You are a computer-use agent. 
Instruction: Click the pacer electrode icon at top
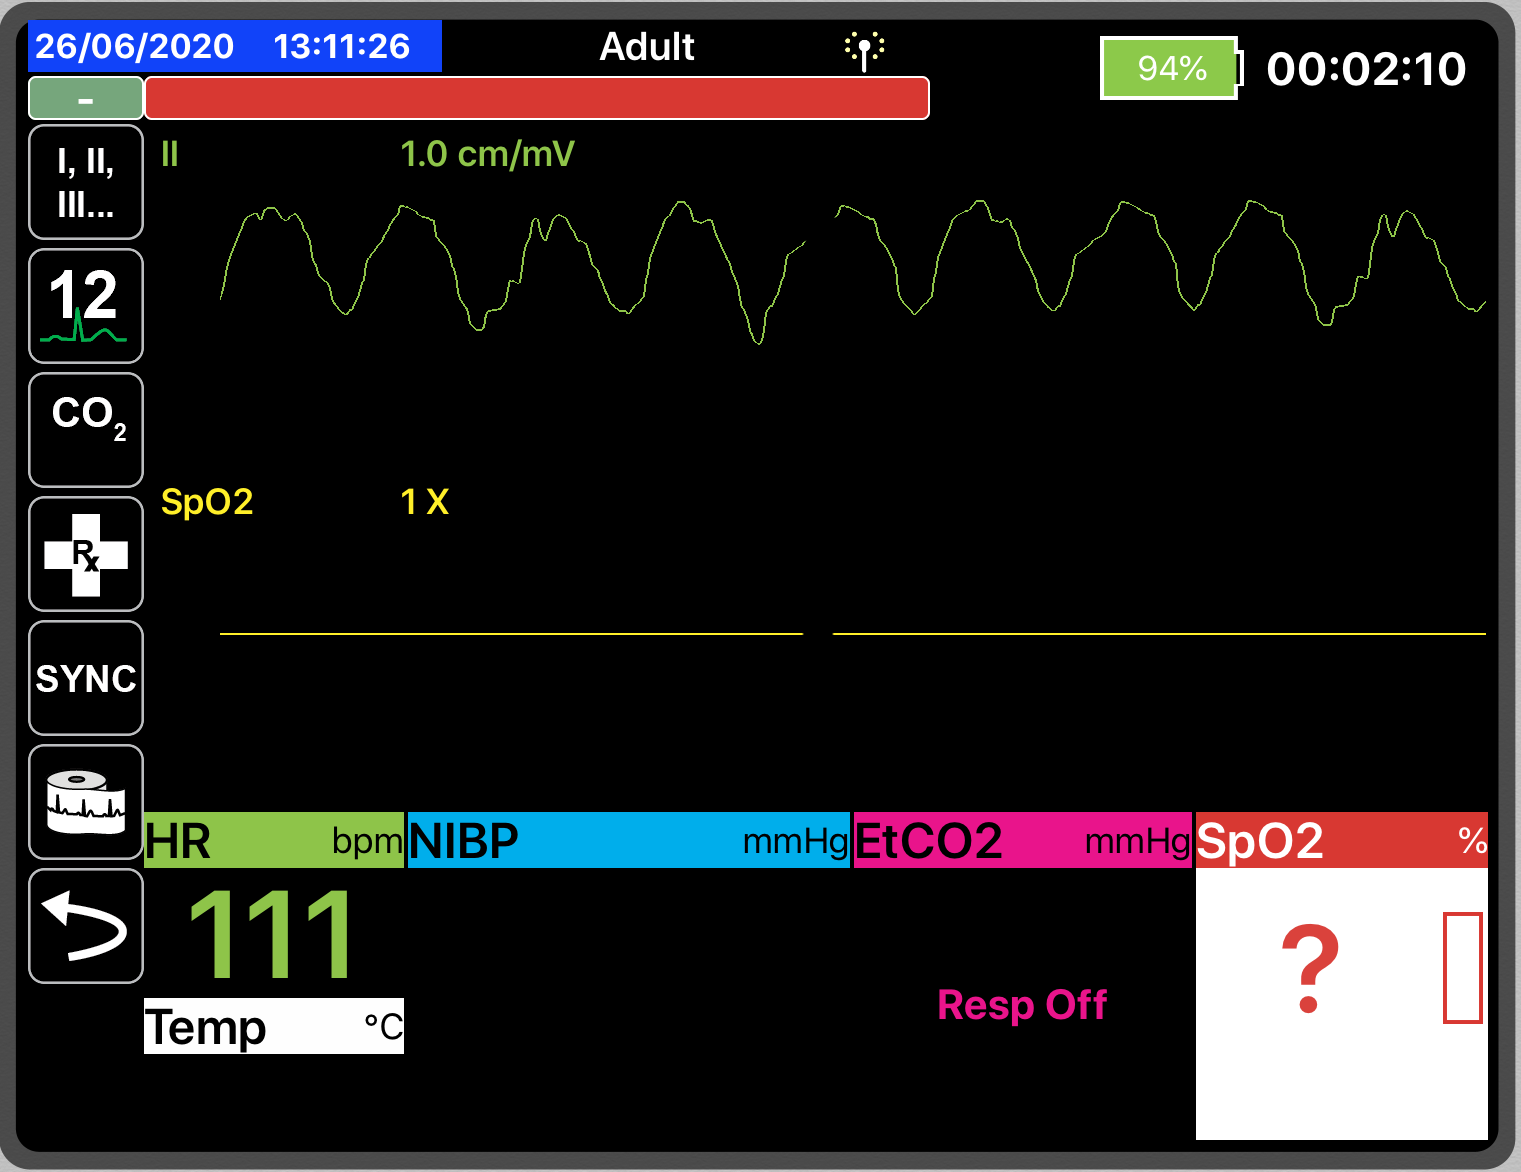(862, 46)
